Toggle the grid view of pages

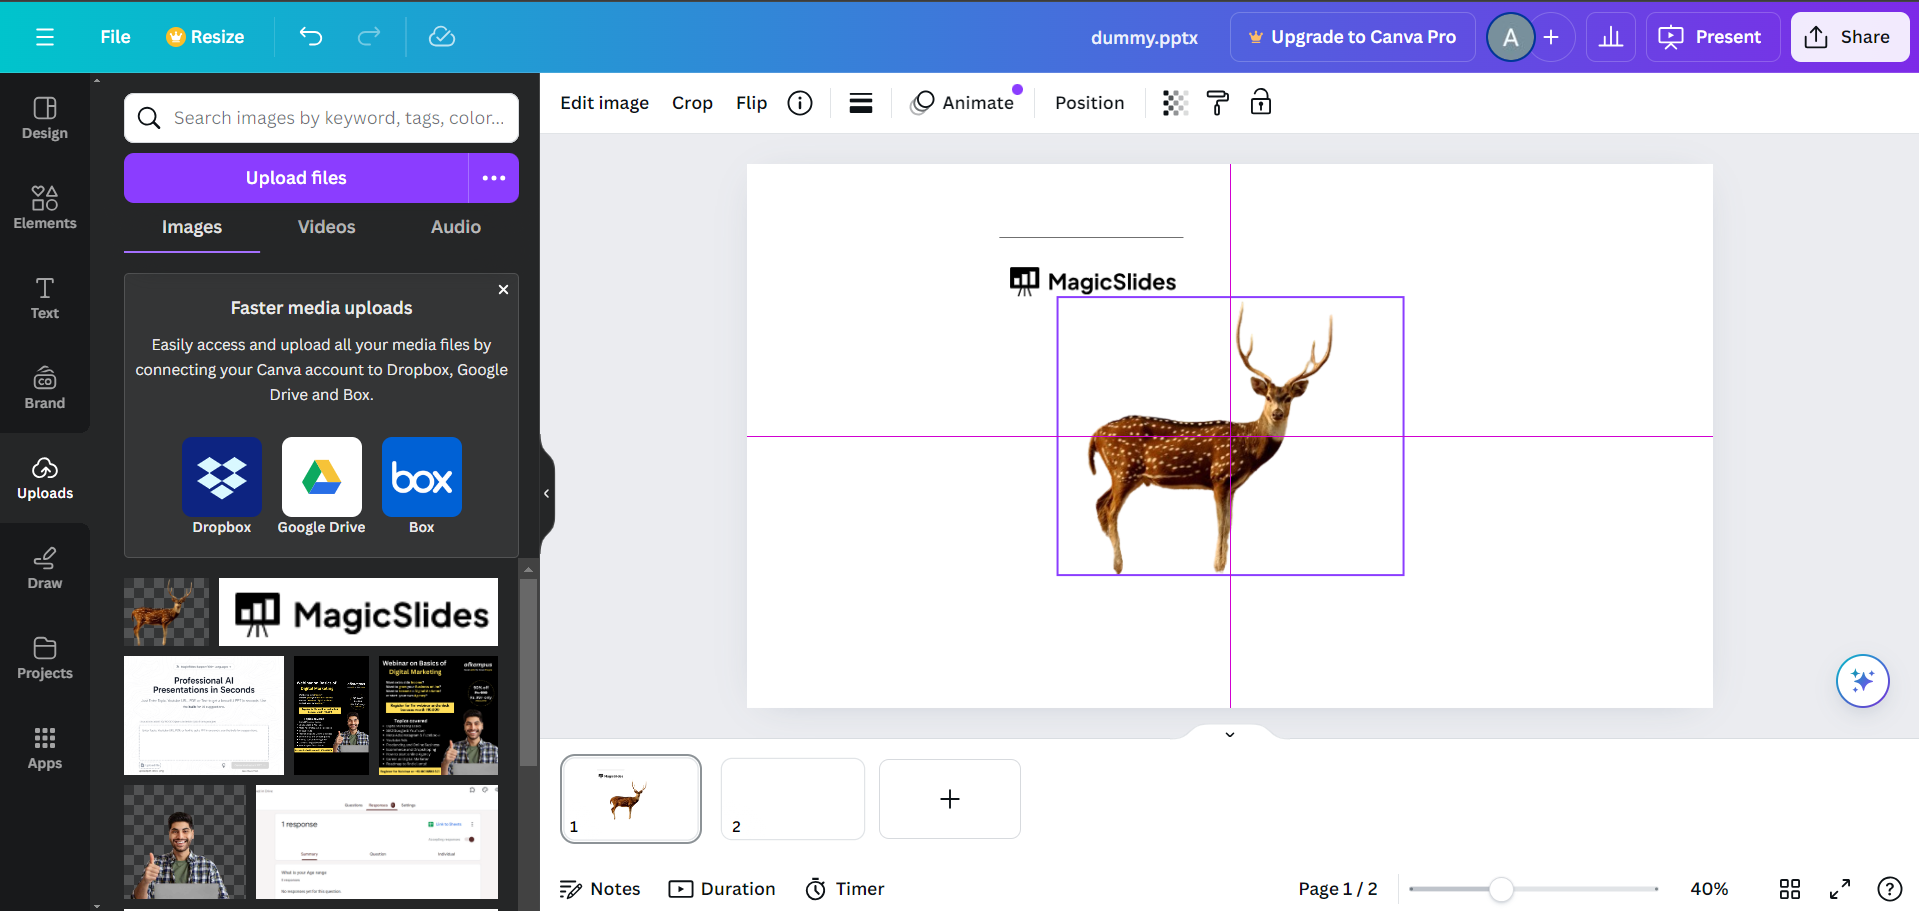click(1789, 889)
